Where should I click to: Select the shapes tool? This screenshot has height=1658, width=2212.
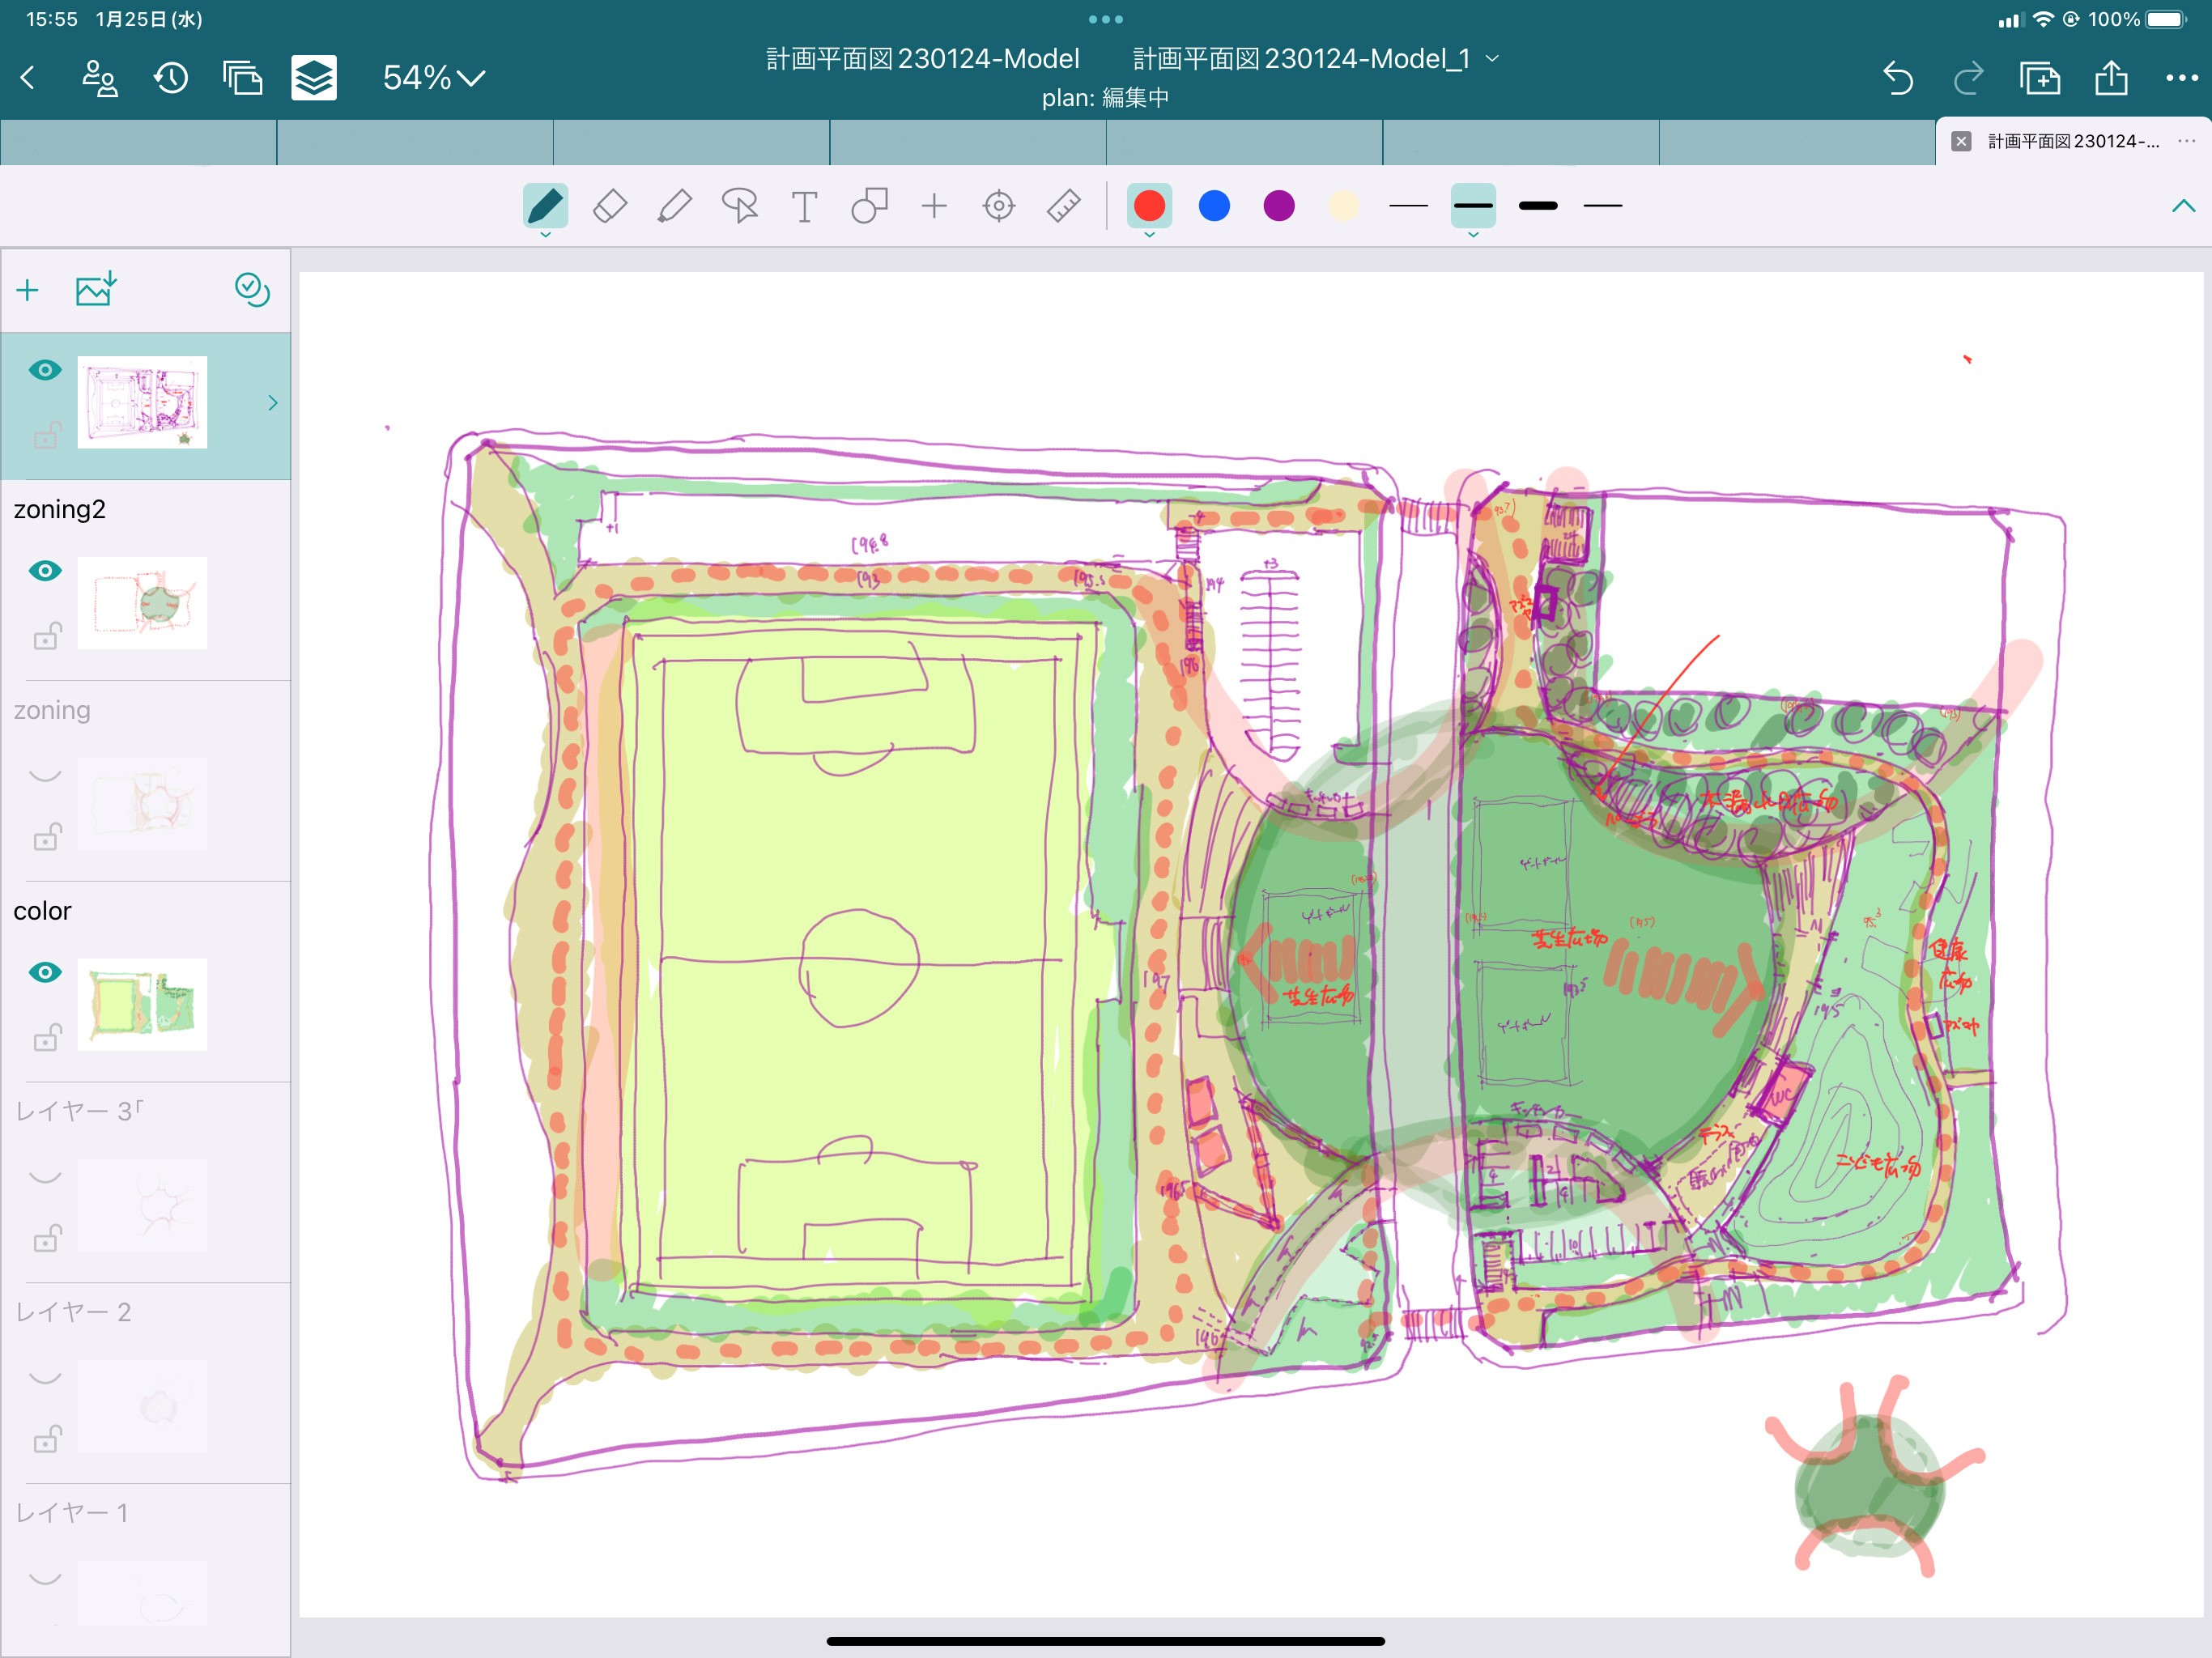click(869, 206)
